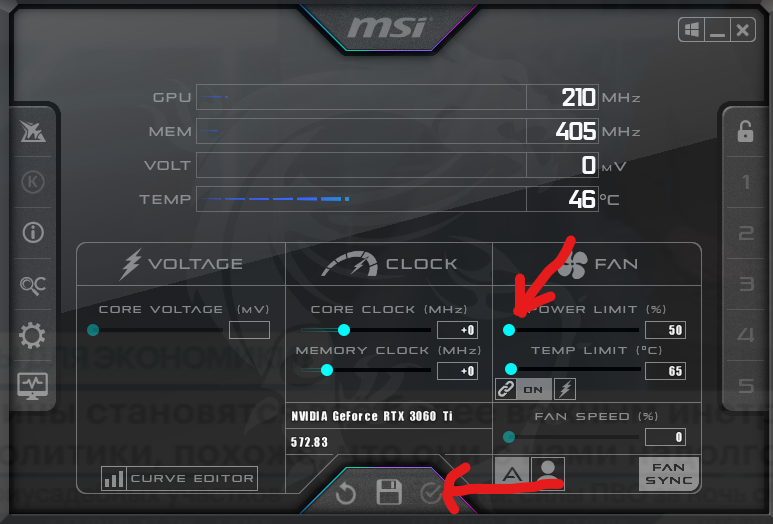Image resolution: width=773 pixels, height=524 pixels.
Task: Save the profile with floppy disk icon
Action: (389, 491)
